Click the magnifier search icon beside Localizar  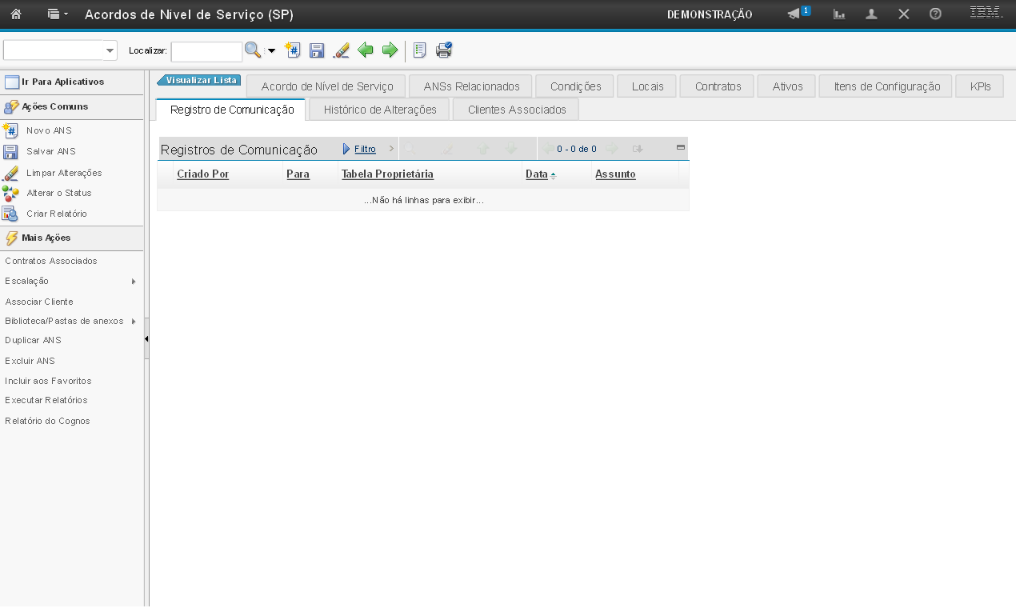click(253, 49)
